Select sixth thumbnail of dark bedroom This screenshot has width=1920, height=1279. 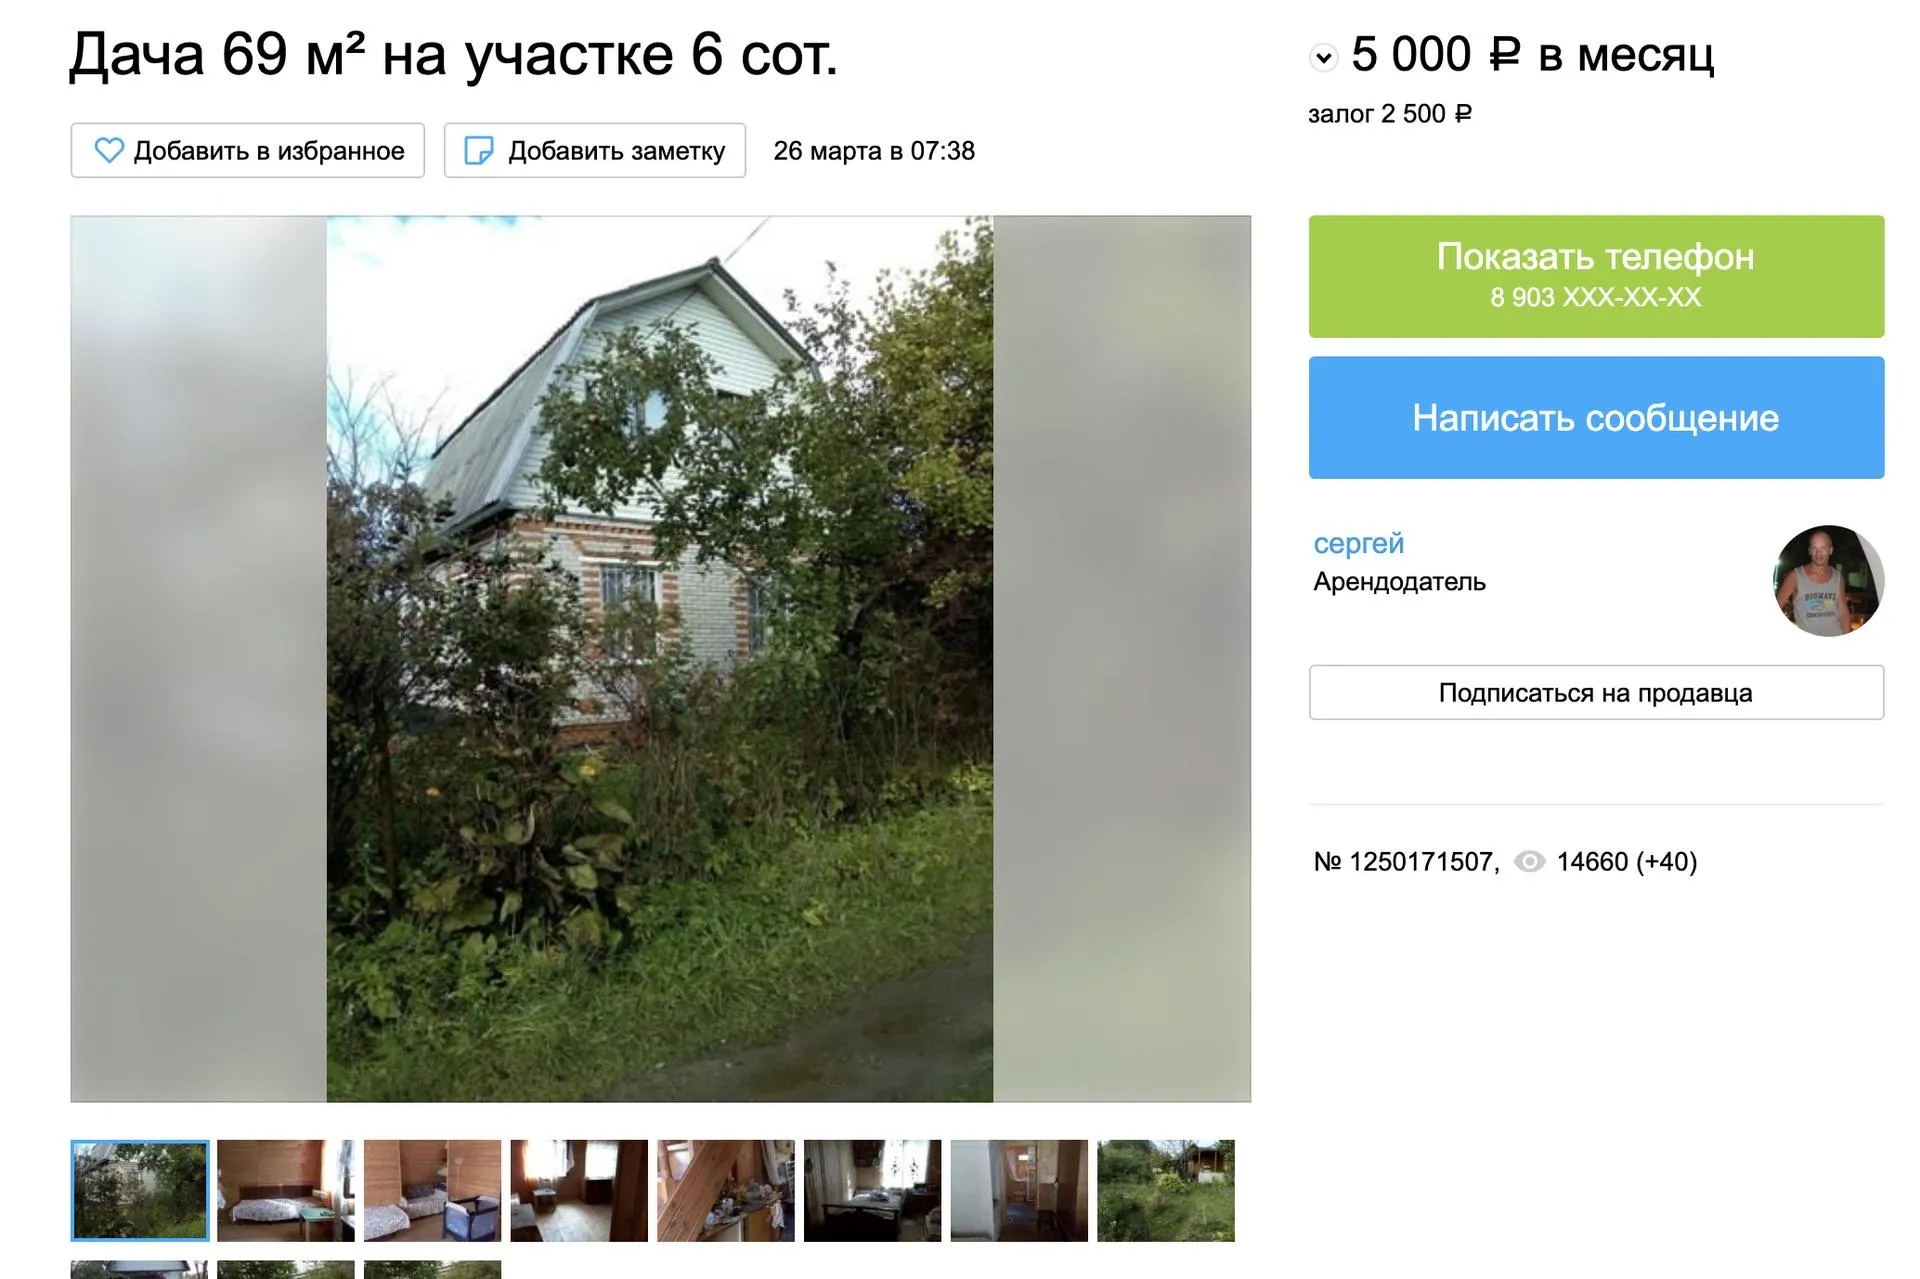point(872,1190)
